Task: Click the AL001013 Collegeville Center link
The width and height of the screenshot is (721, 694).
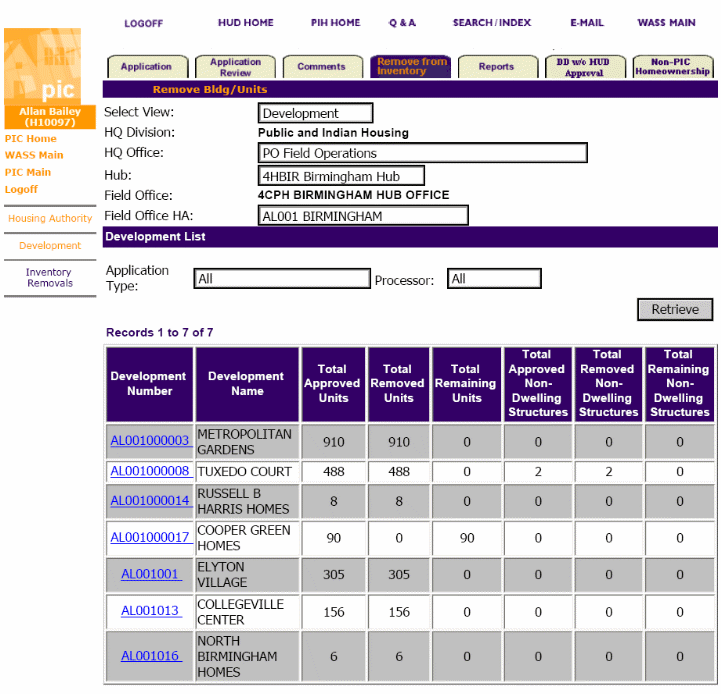Action: coord(150,611)
